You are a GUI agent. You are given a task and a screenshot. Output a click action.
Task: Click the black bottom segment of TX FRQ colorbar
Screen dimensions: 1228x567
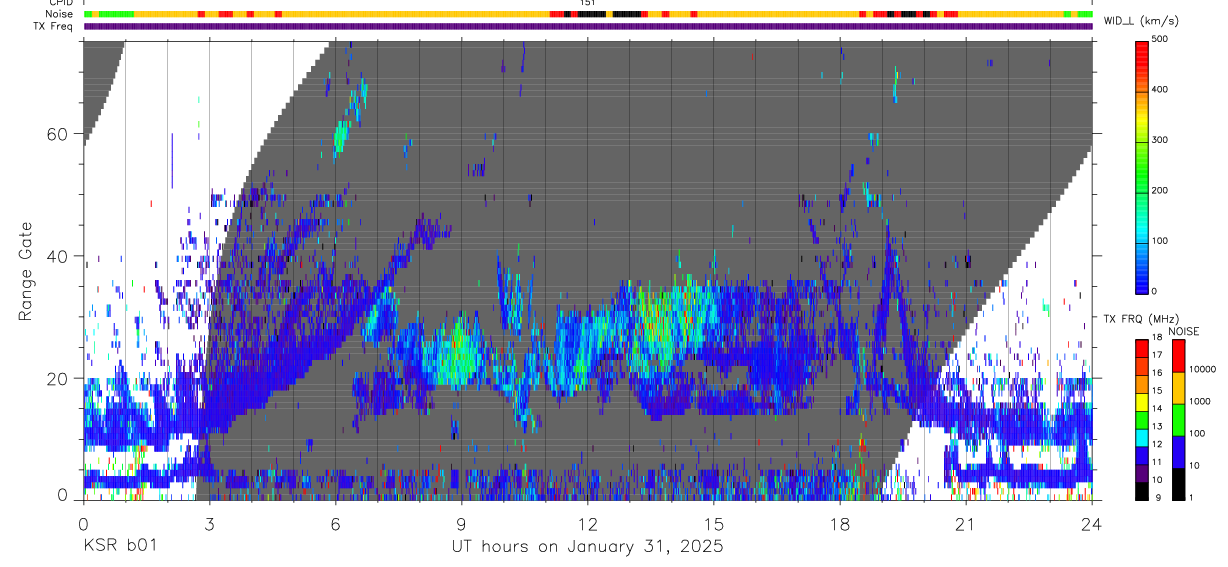tap(1142, 489)
